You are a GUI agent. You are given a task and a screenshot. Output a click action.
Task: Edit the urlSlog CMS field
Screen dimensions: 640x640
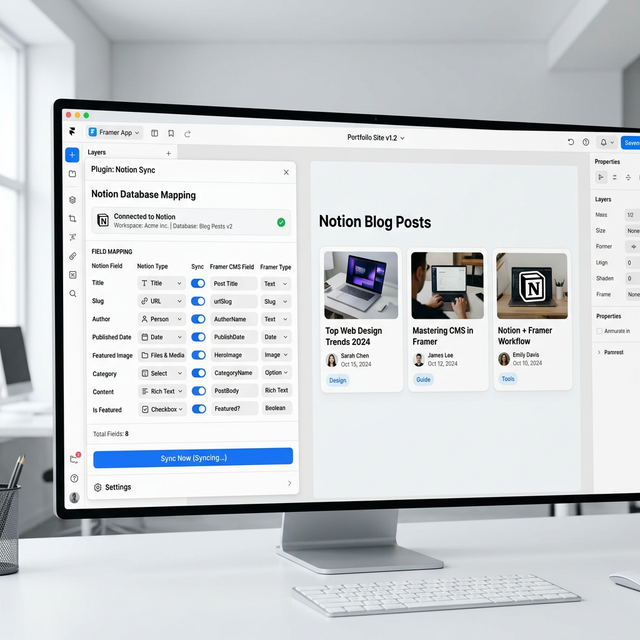point(233,301)
